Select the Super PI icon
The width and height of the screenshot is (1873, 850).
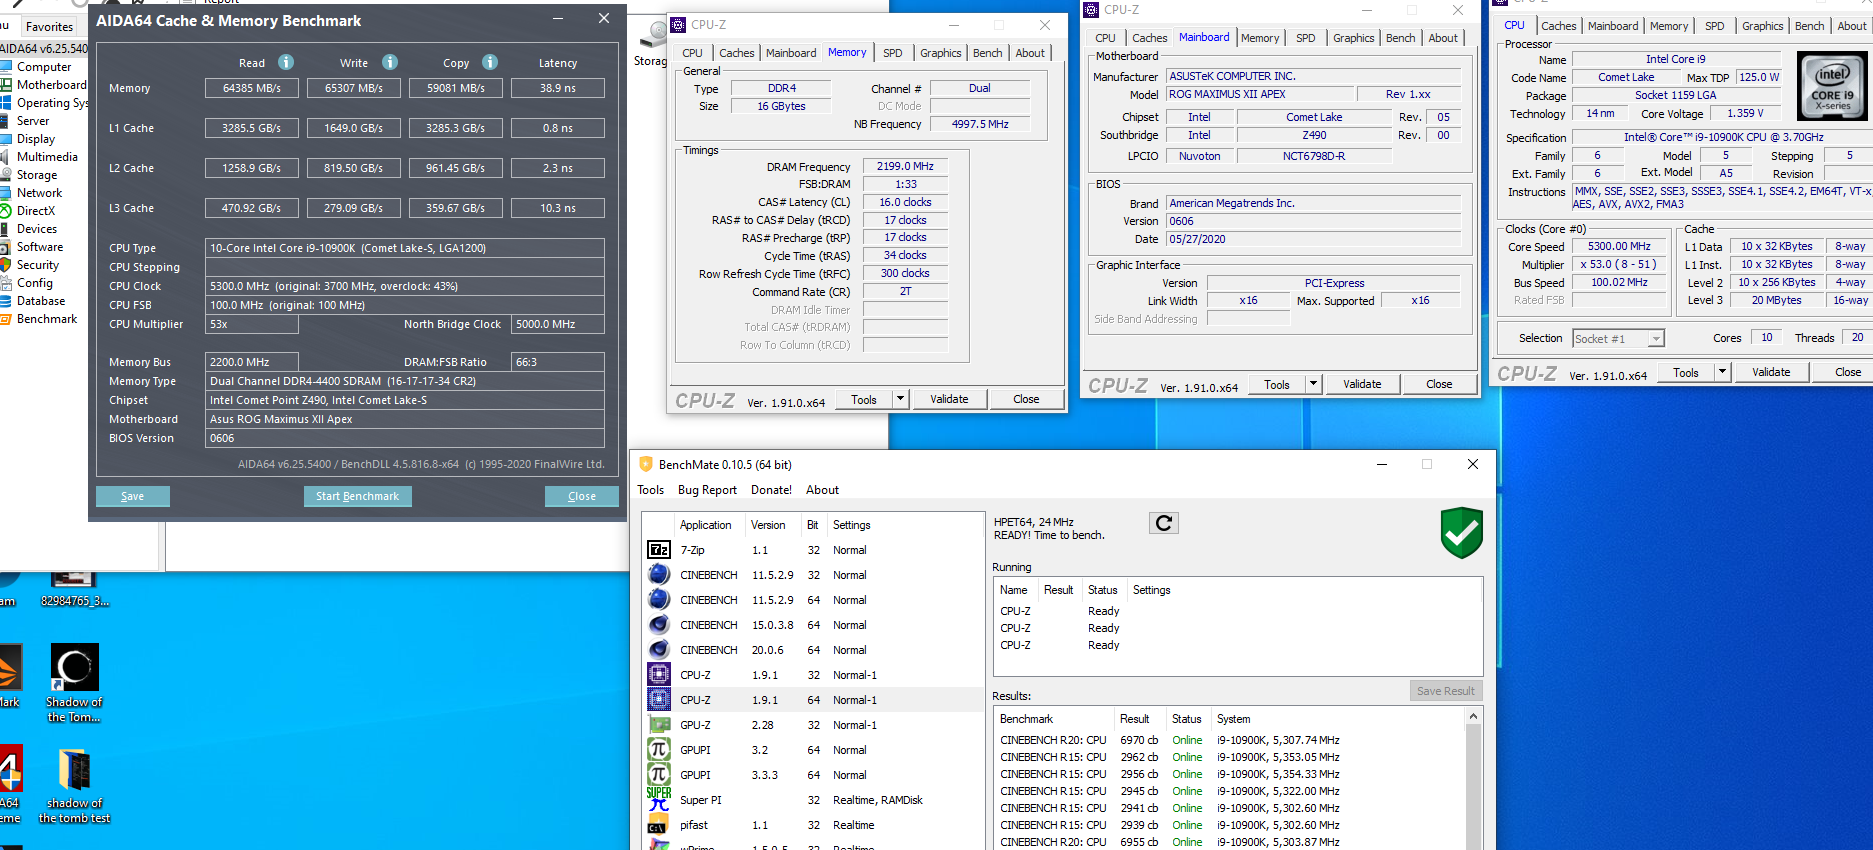coord(659,800)
